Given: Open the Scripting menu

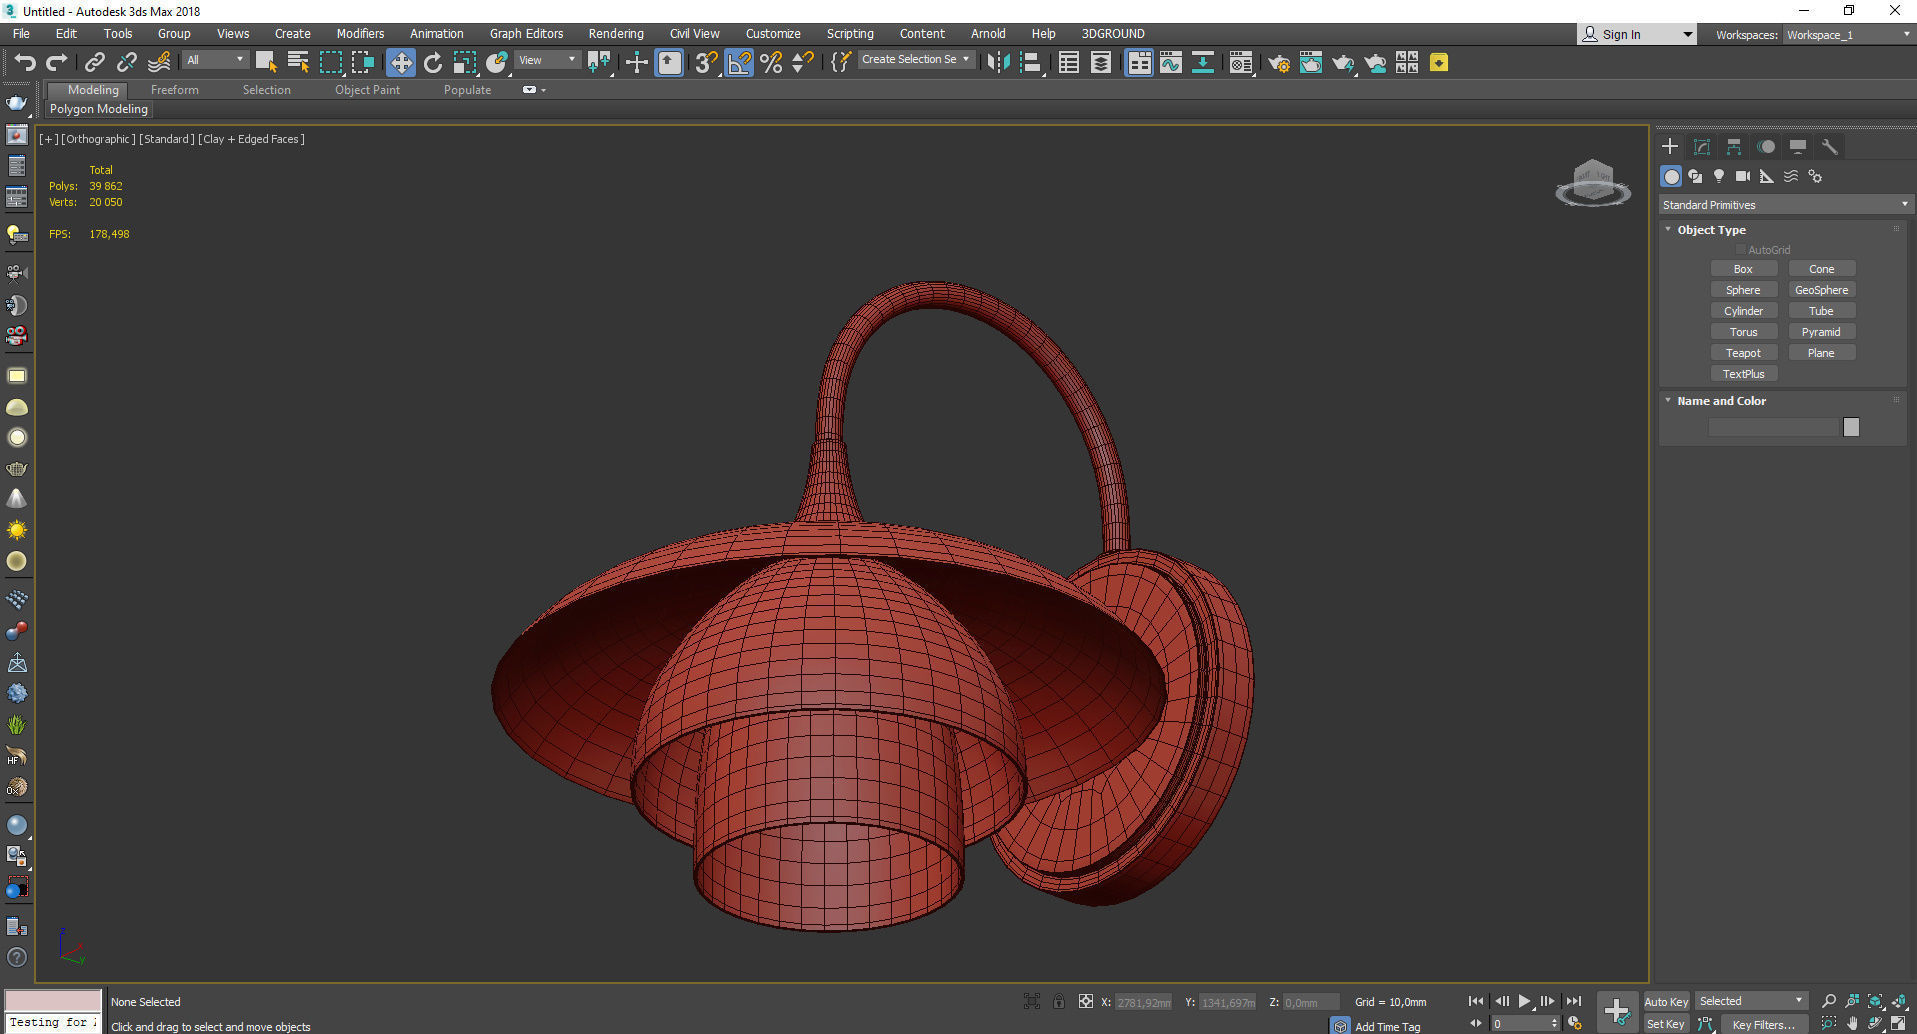Looking at the screenshot, I should point(850,33).
